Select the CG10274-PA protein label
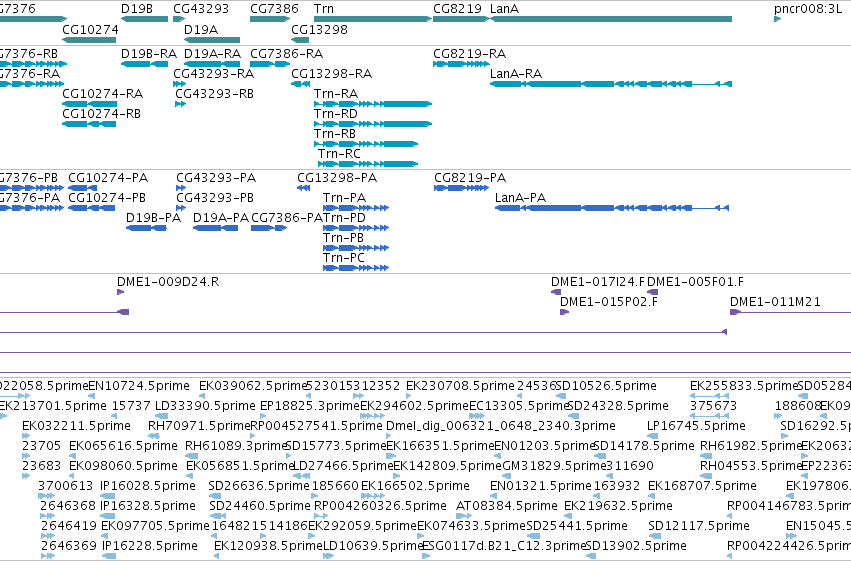 pyautogui.click(x=108, y=178)
